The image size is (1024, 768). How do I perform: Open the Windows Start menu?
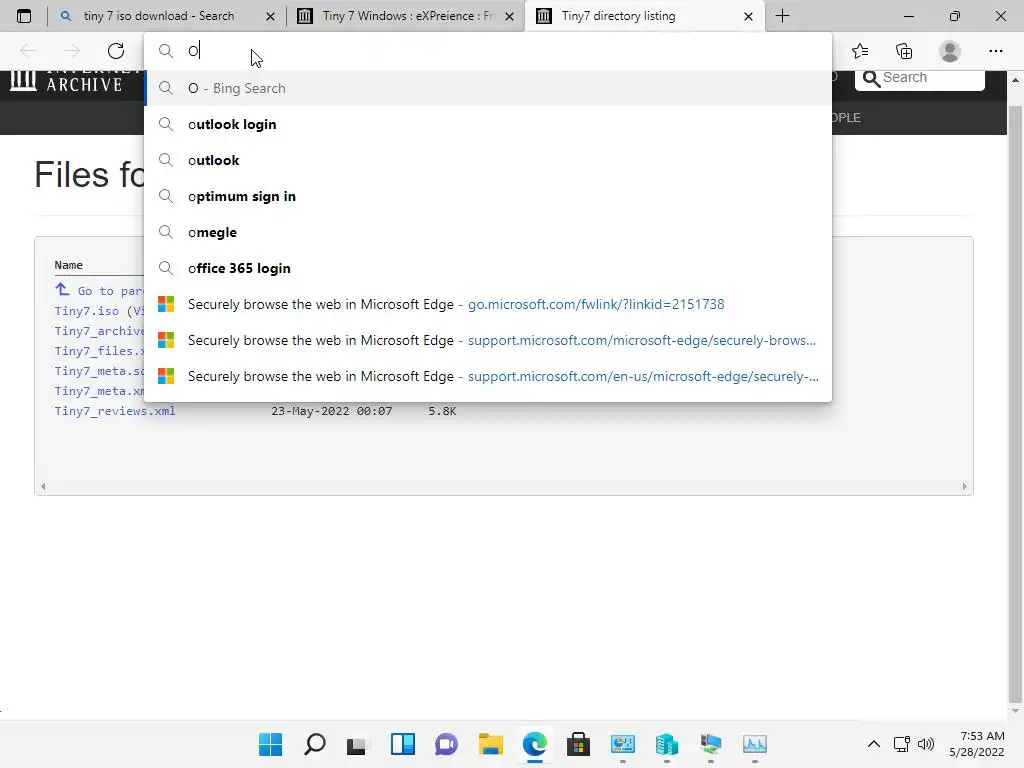(x=270, y=744)
